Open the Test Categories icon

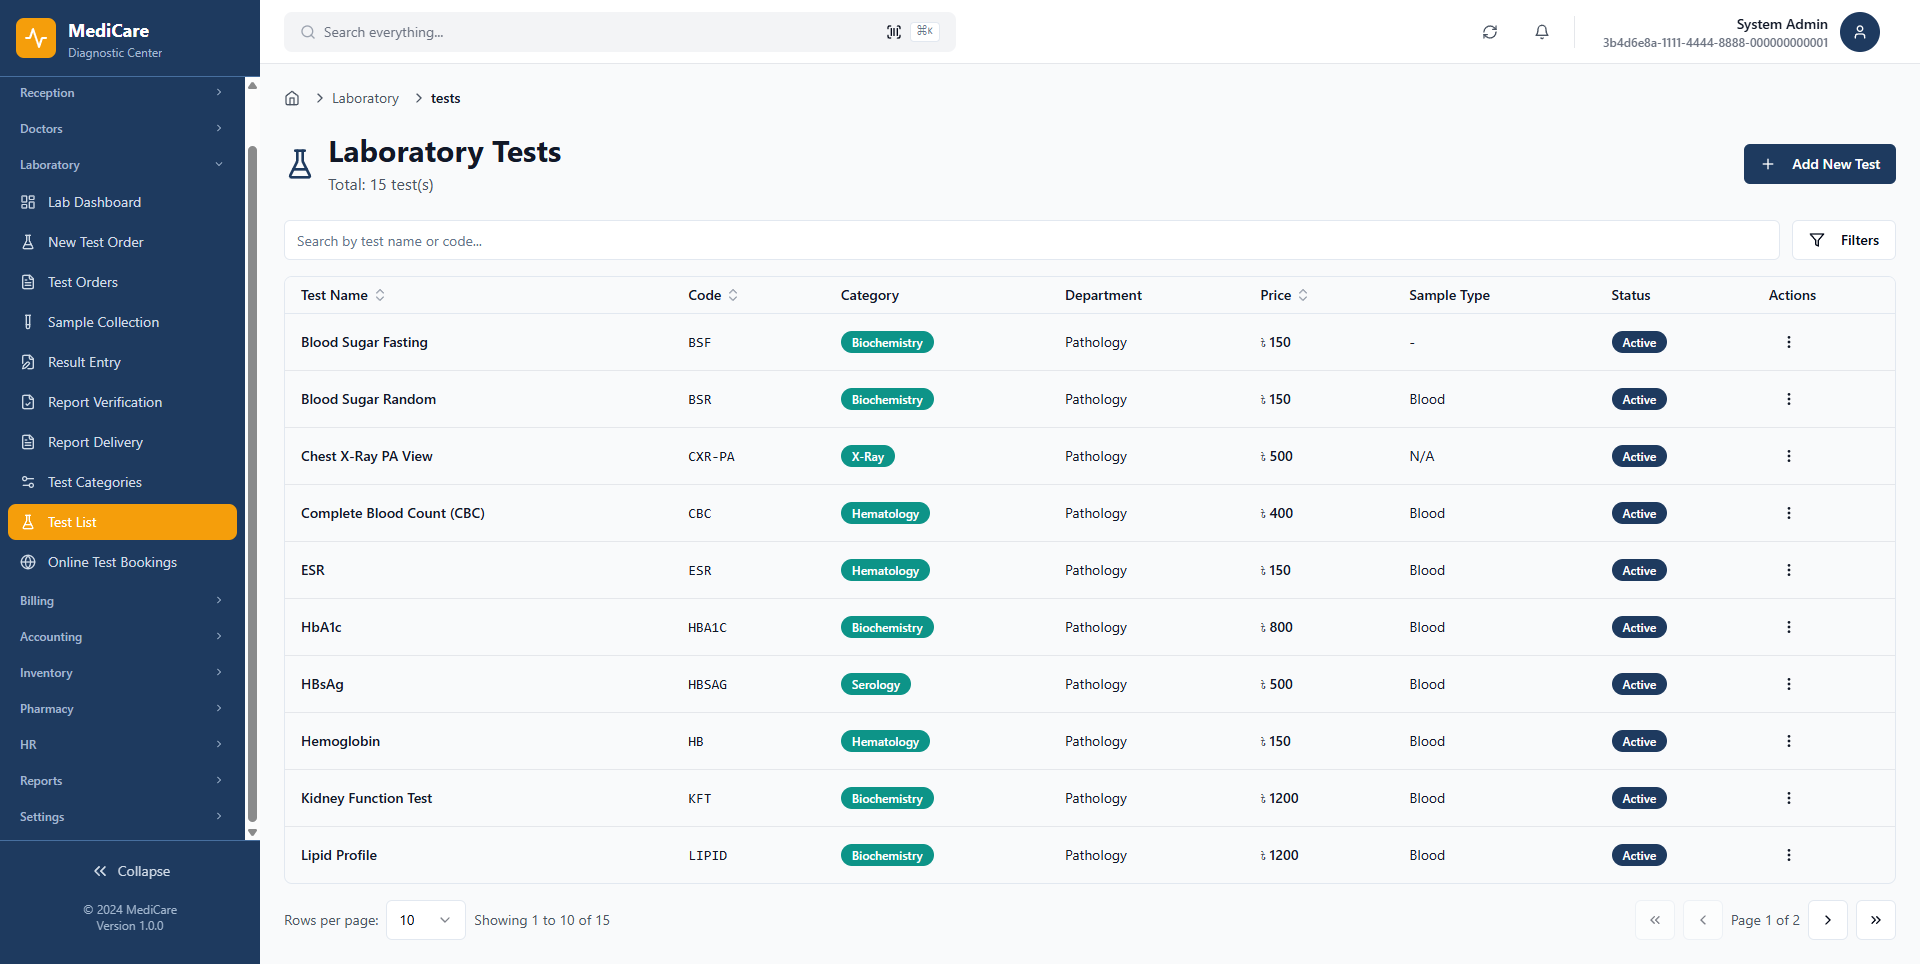click(x=28, y=482)
